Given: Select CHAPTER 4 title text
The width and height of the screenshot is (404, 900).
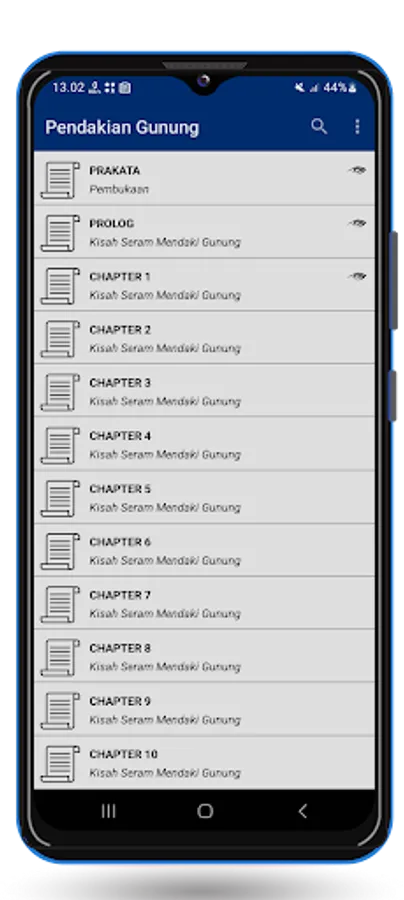Looking at the screenshot, I should point(120,436).
